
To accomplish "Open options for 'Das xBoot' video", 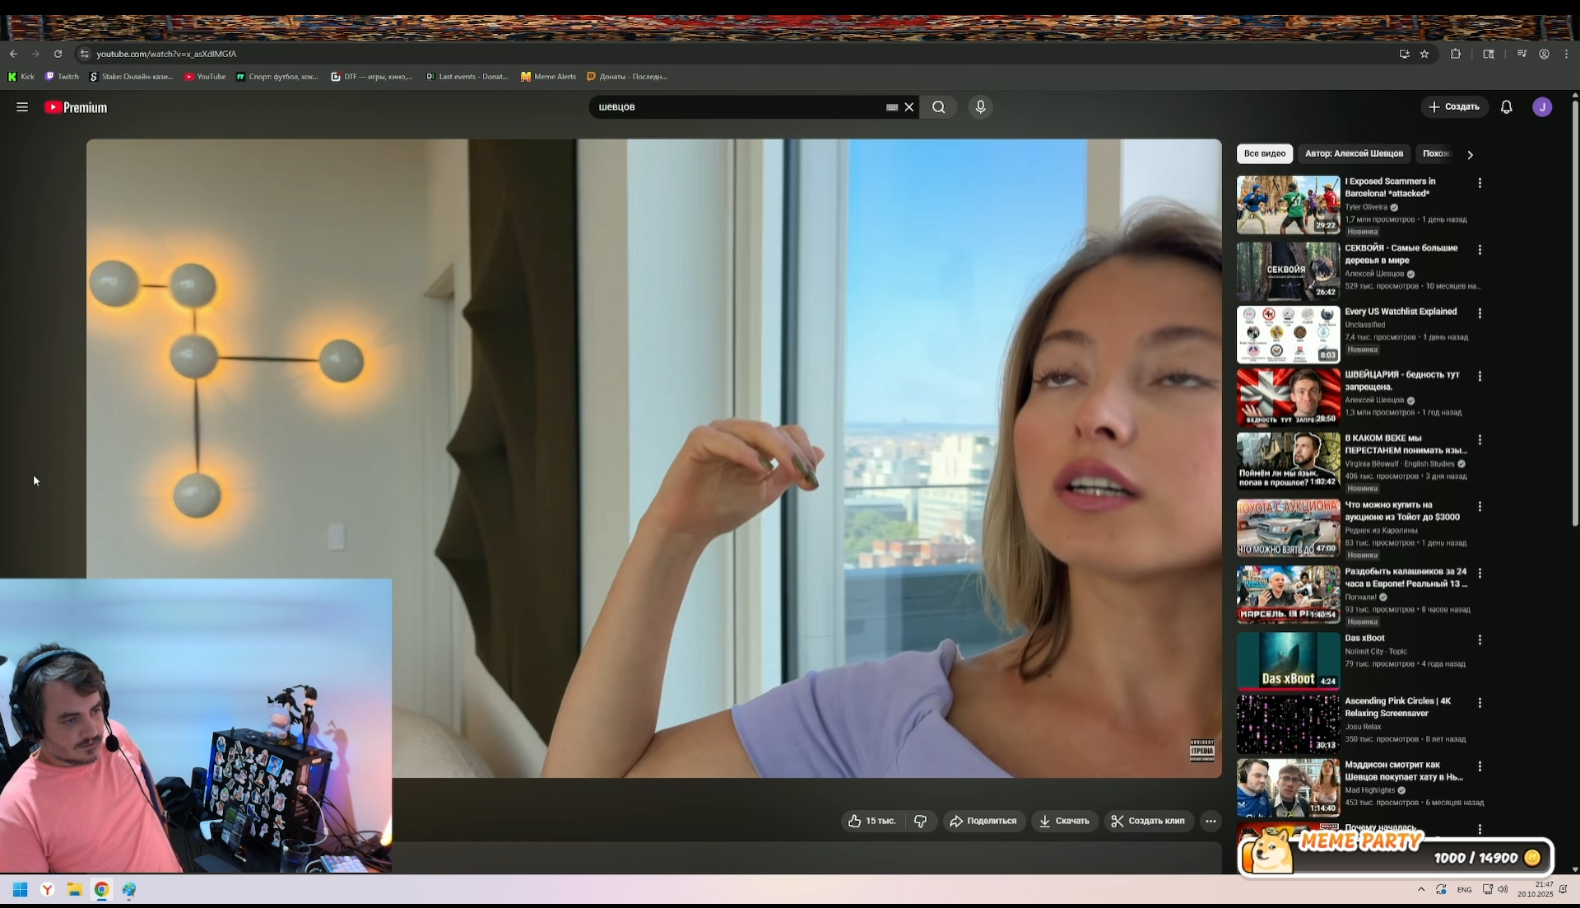I will (x=1480, y=640).
